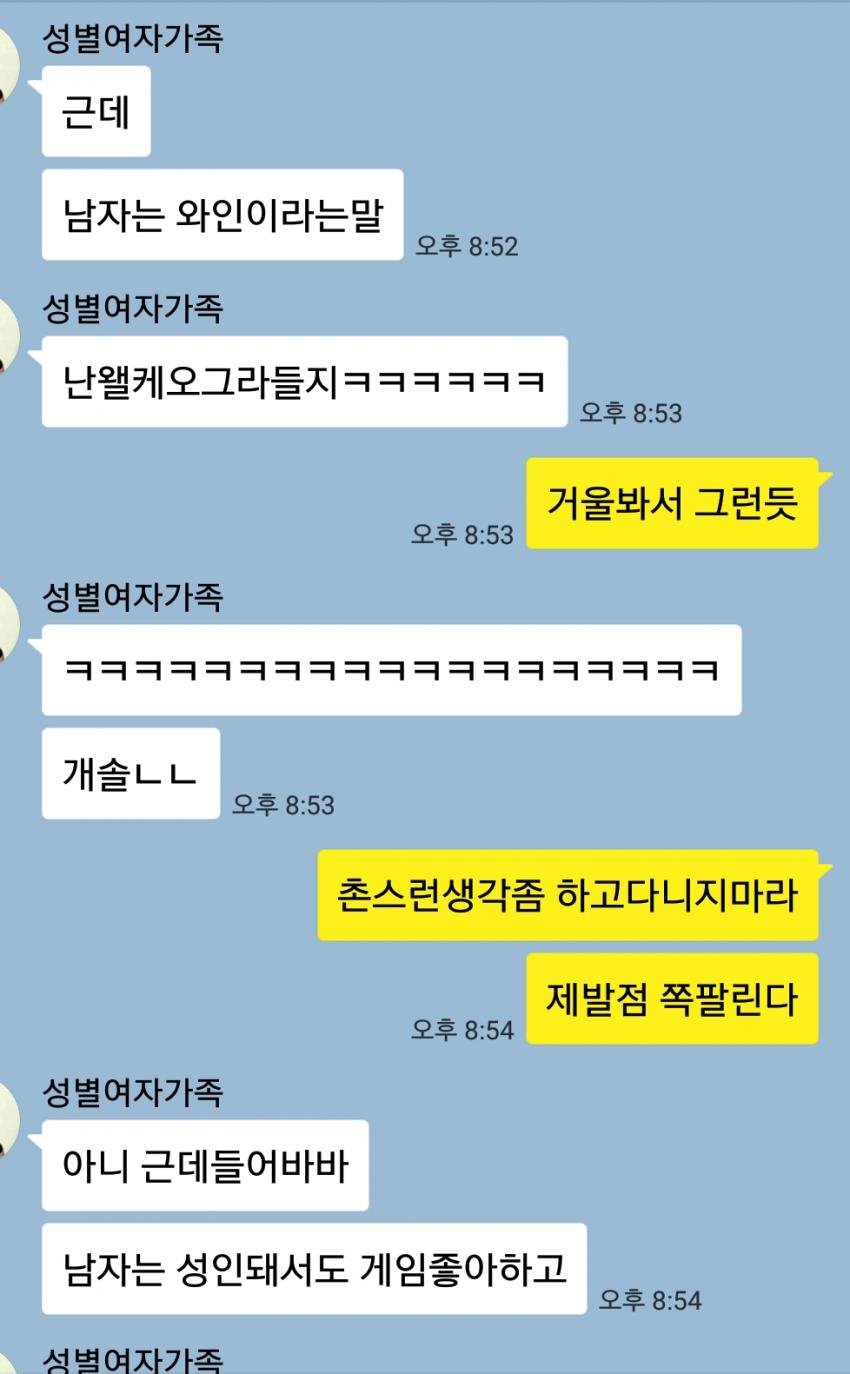
Task: Select the '남자는 와인이라는말' message bubble
Action: 223,215
